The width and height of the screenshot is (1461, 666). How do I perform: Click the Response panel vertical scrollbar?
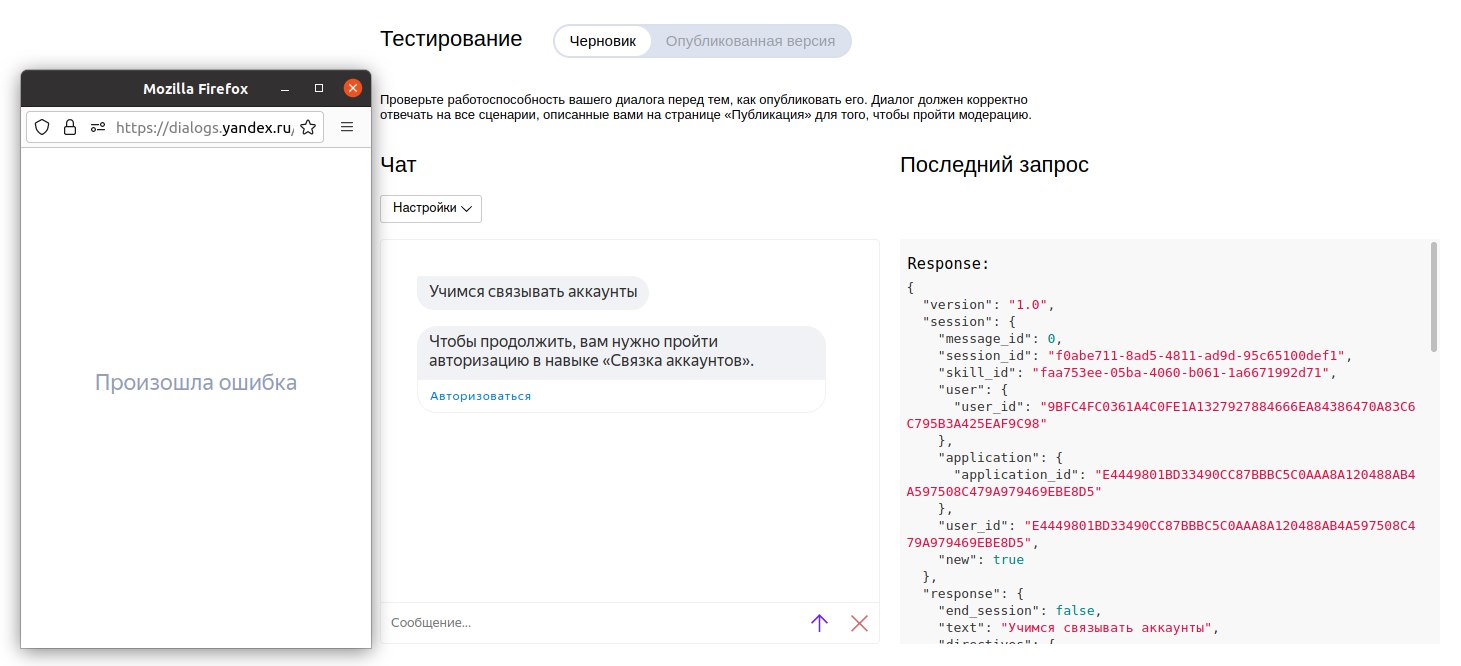tap(1434, 296)
